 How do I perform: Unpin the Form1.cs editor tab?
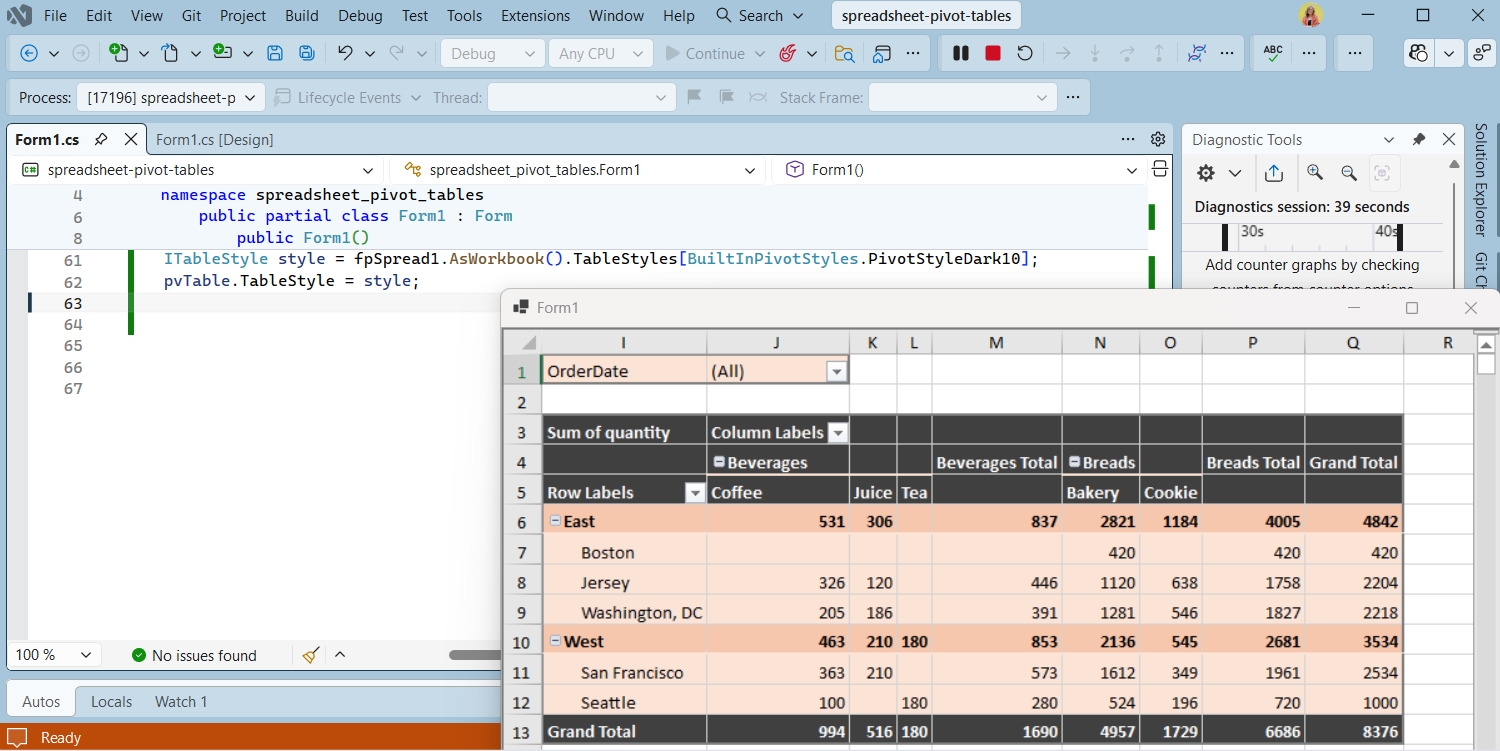click(x=99, y=139)
